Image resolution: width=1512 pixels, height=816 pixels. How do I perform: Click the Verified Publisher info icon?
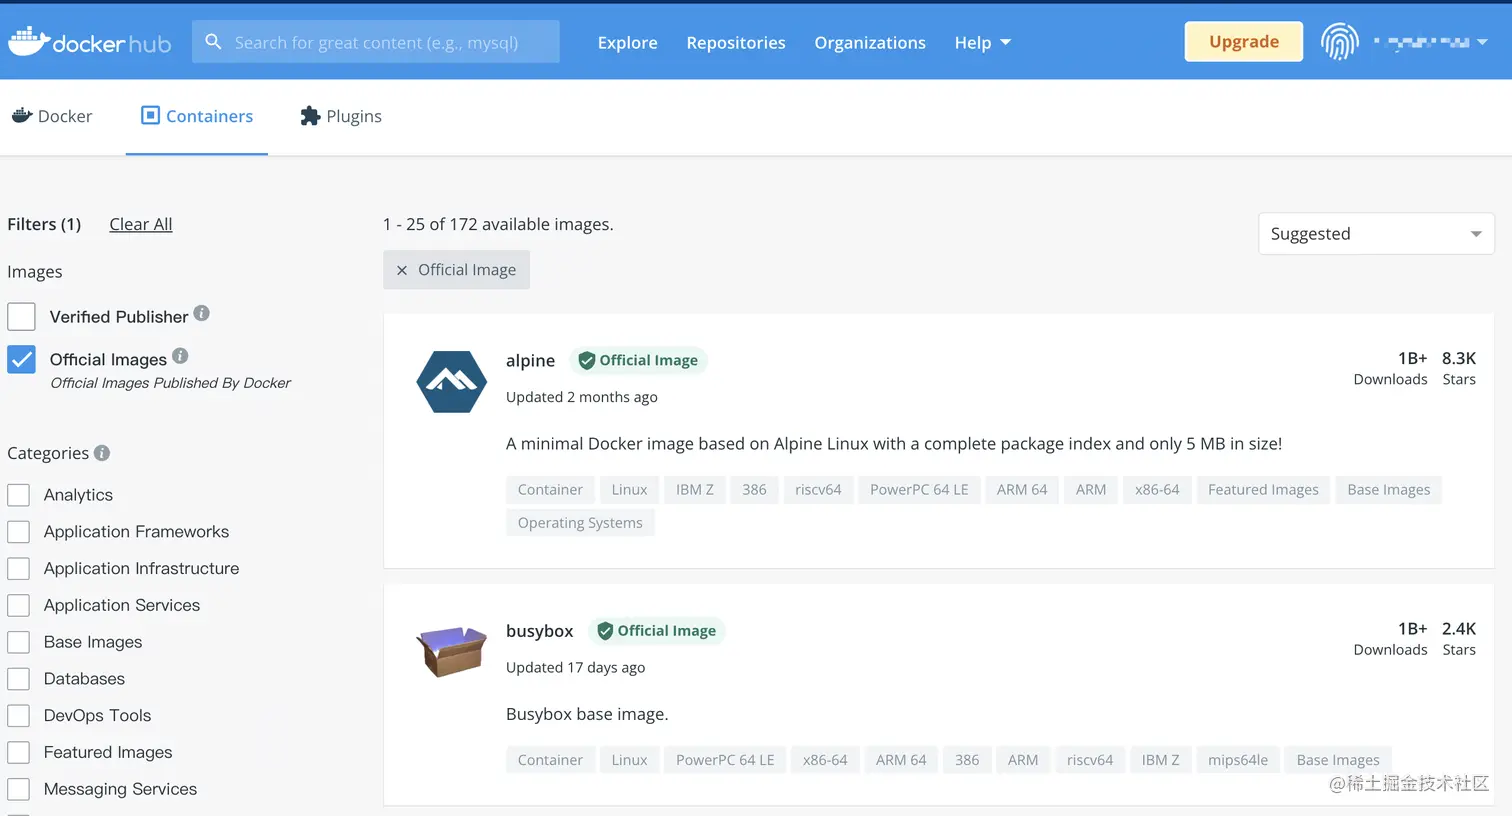[202, 313]
